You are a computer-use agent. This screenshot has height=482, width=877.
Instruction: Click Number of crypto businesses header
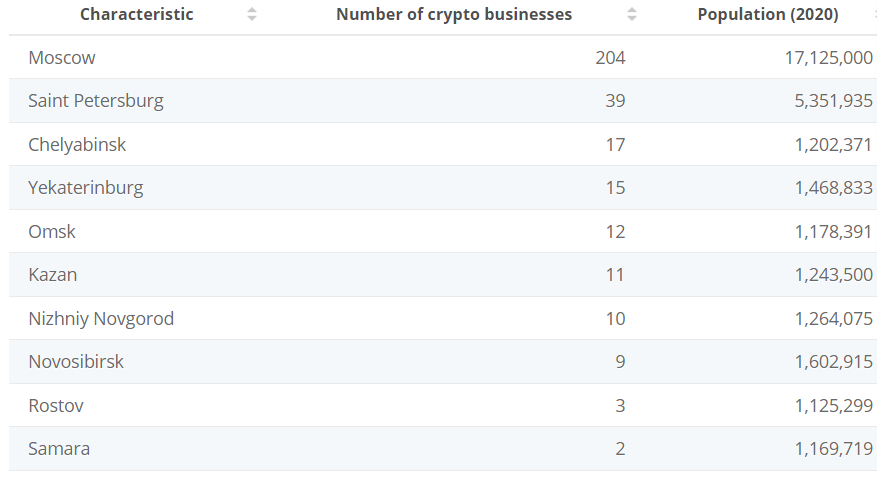[x=454, y=14]
